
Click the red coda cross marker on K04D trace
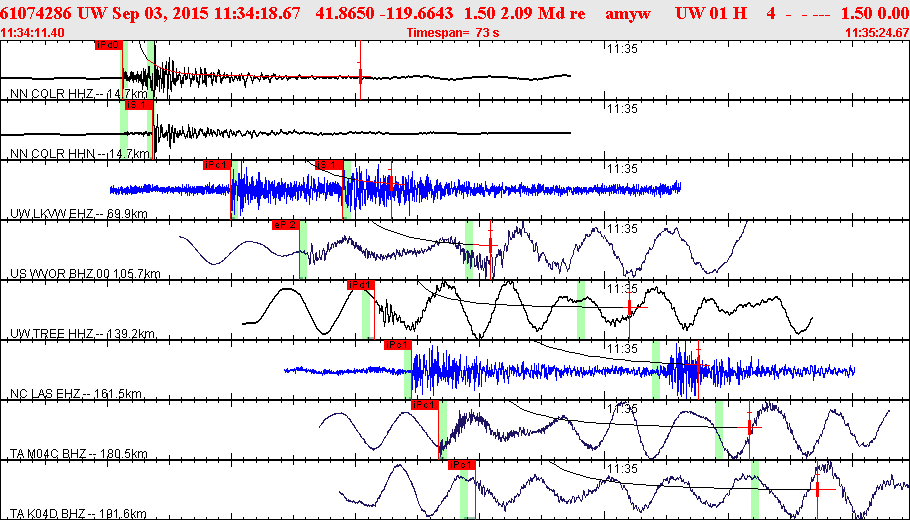point(817,489)
